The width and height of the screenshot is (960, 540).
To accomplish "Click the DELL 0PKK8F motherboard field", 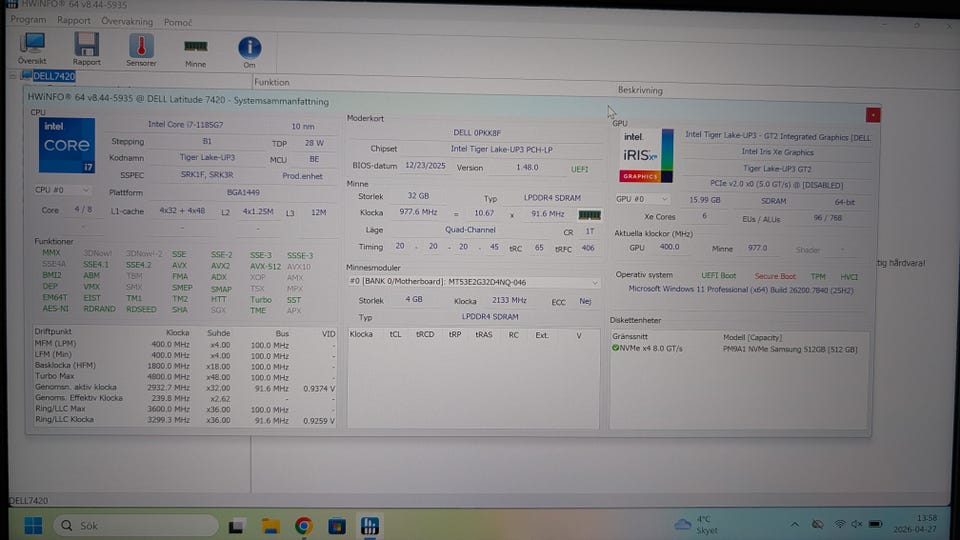I will pos(477,132).
